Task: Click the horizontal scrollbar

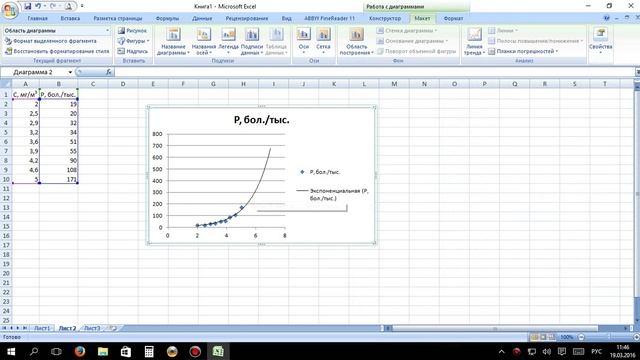Action: point(494,328)
